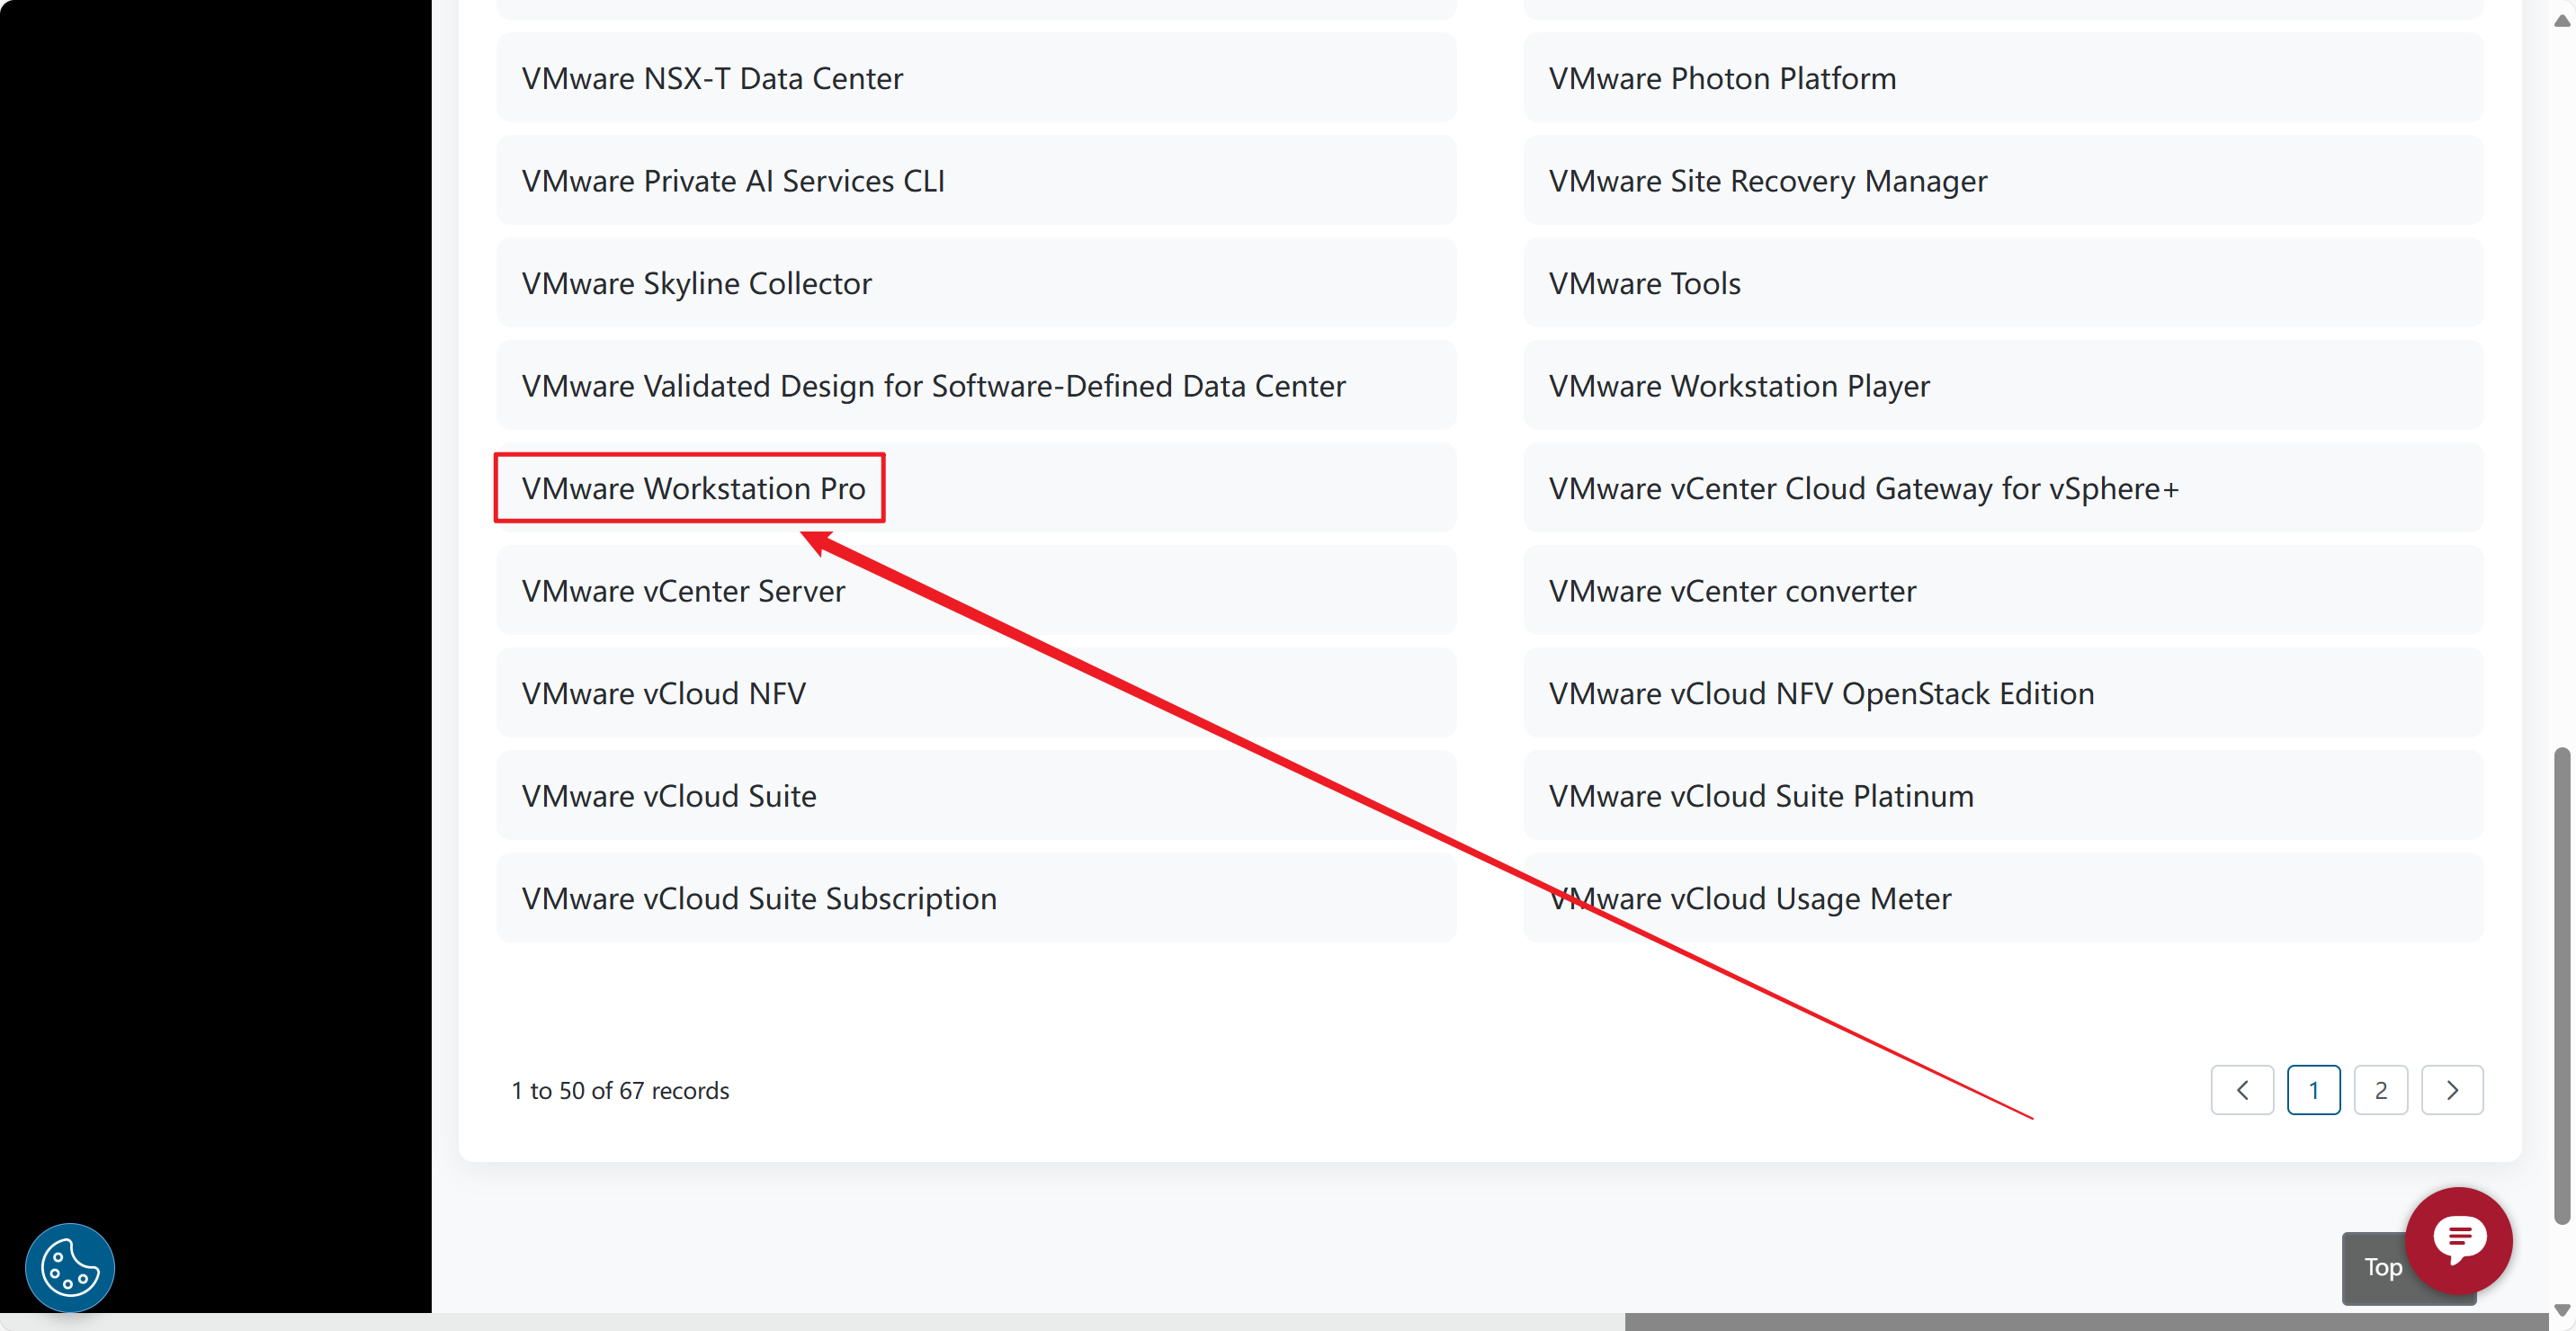
Task: Open VMware Site Recovery Manager
Action: (x=1767, y=181)
